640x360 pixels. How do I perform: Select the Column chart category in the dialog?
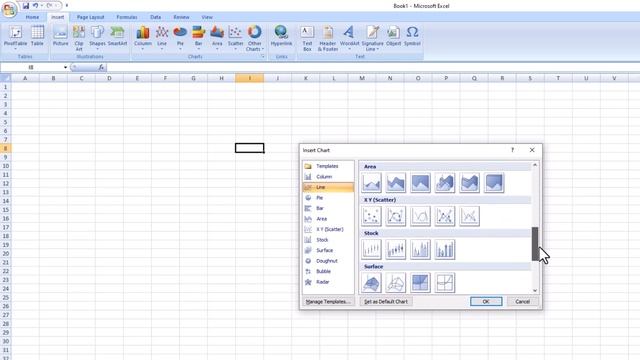[328, 177]
